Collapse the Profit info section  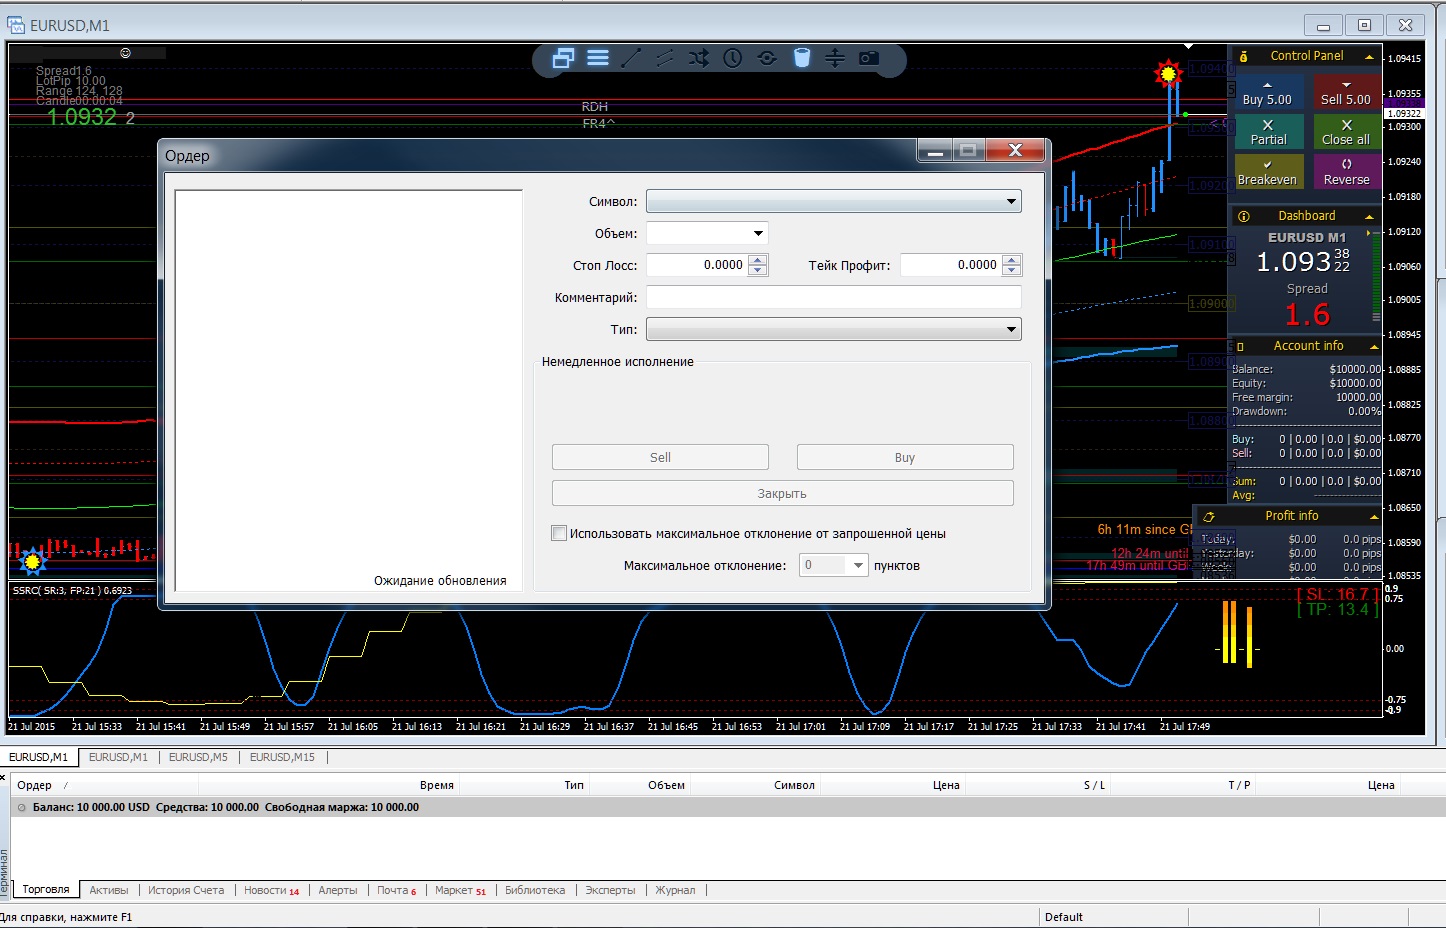coord(1373,517)
